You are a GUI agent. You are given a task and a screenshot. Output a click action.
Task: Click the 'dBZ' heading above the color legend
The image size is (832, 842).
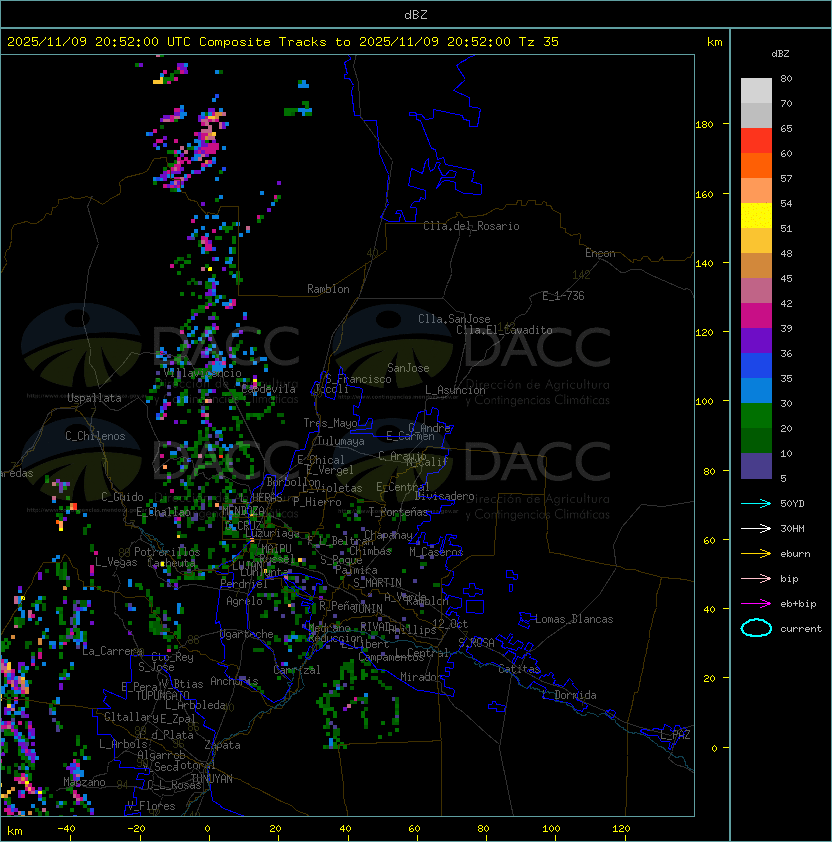coord(780,54)
